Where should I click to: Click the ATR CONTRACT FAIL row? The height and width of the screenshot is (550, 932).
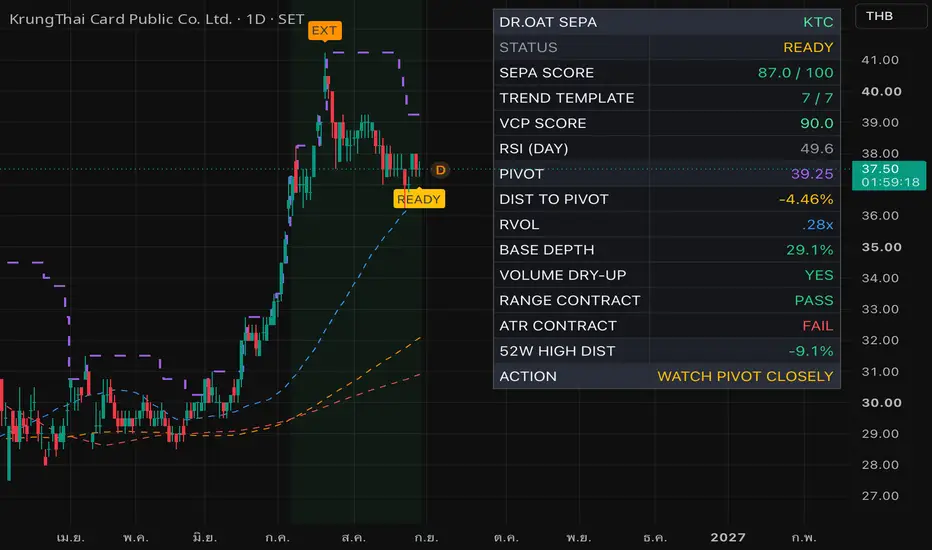click(666, 326)
